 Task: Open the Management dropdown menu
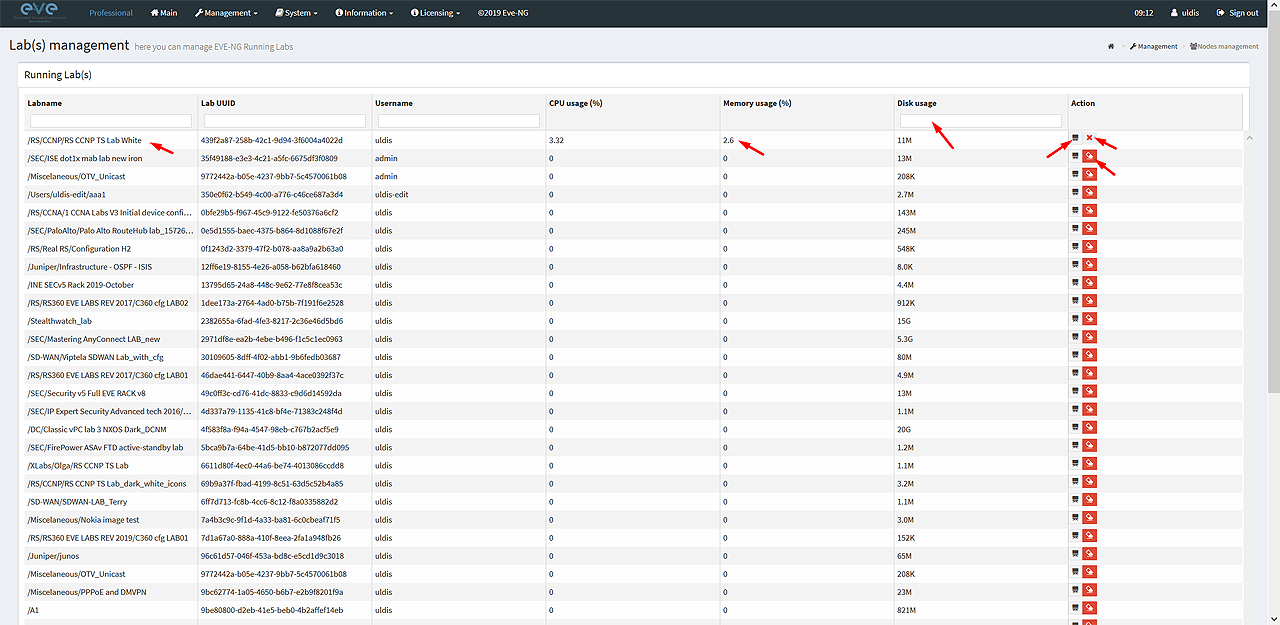[226, 13]
